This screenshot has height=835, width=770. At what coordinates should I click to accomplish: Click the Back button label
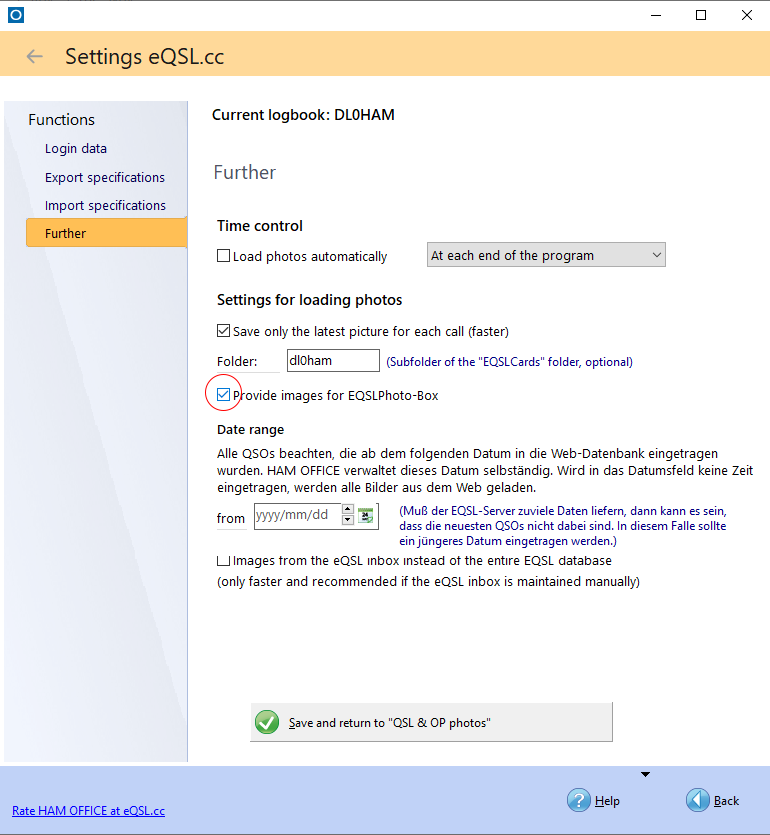point(726,800)
